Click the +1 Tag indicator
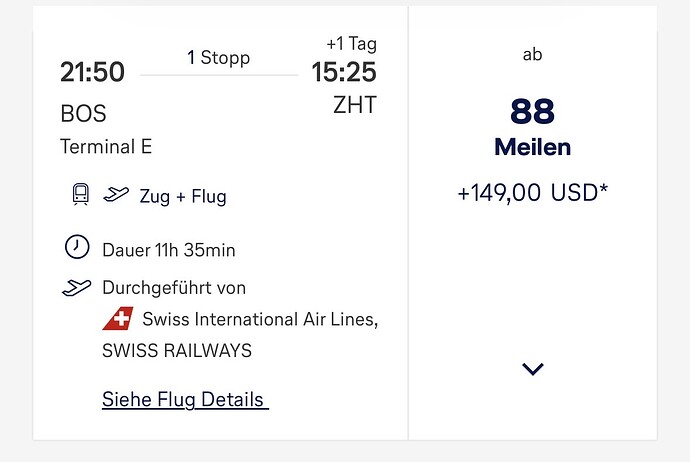 click(x=351, y=44)
